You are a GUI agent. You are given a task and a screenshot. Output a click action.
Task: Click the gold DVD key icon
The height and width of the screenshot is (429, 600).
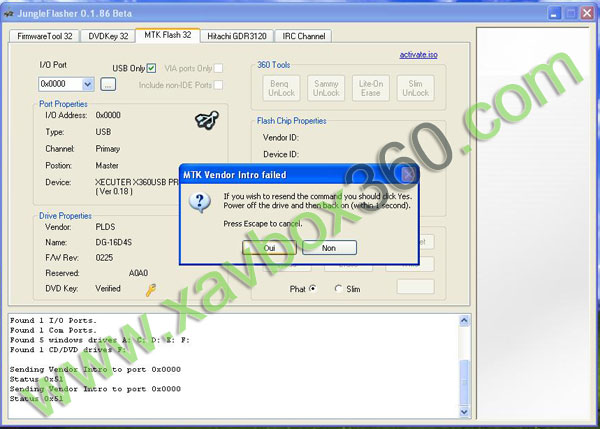tap(151, 290)
